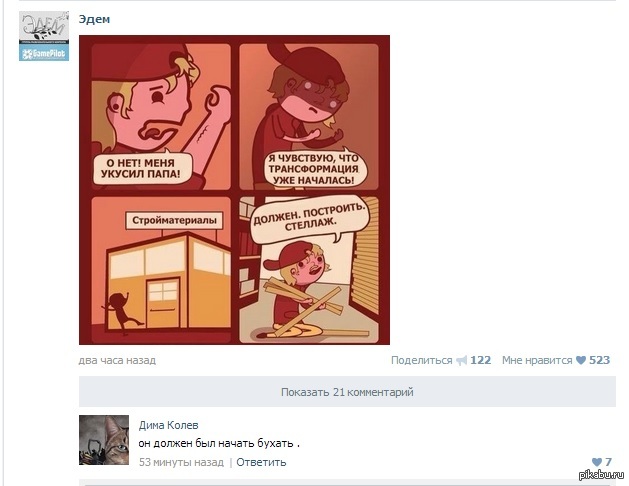This screenshot has height=486, width=629.
Task: Click the comment like count 7
Action: [608, 462]
